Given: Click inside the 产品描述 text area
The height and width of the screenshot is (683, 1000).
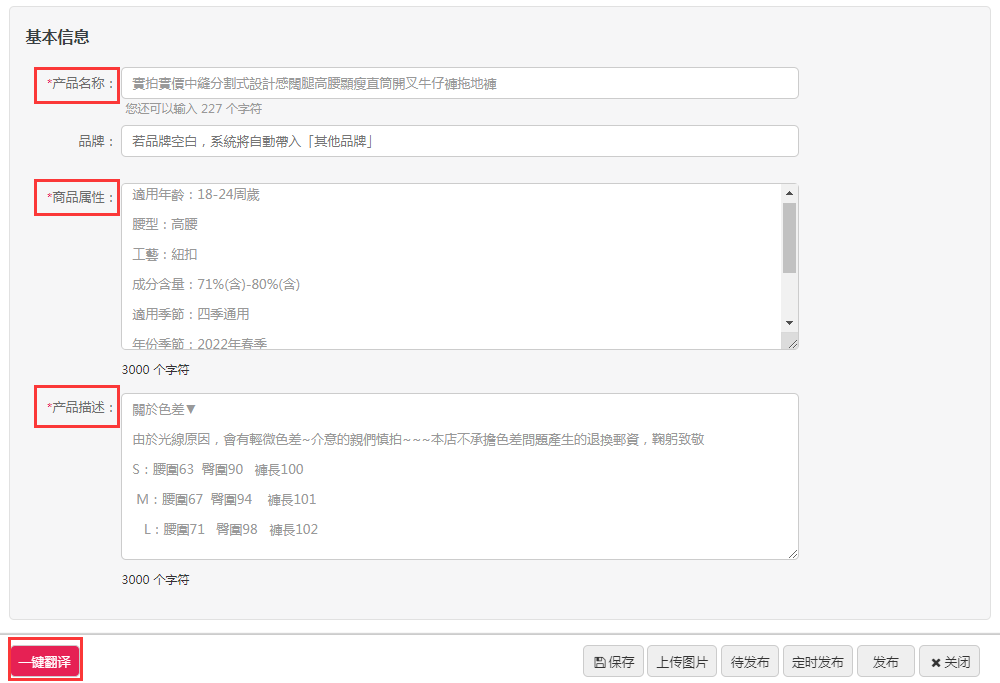Looking at the screenshot, I should click(460, 476).
